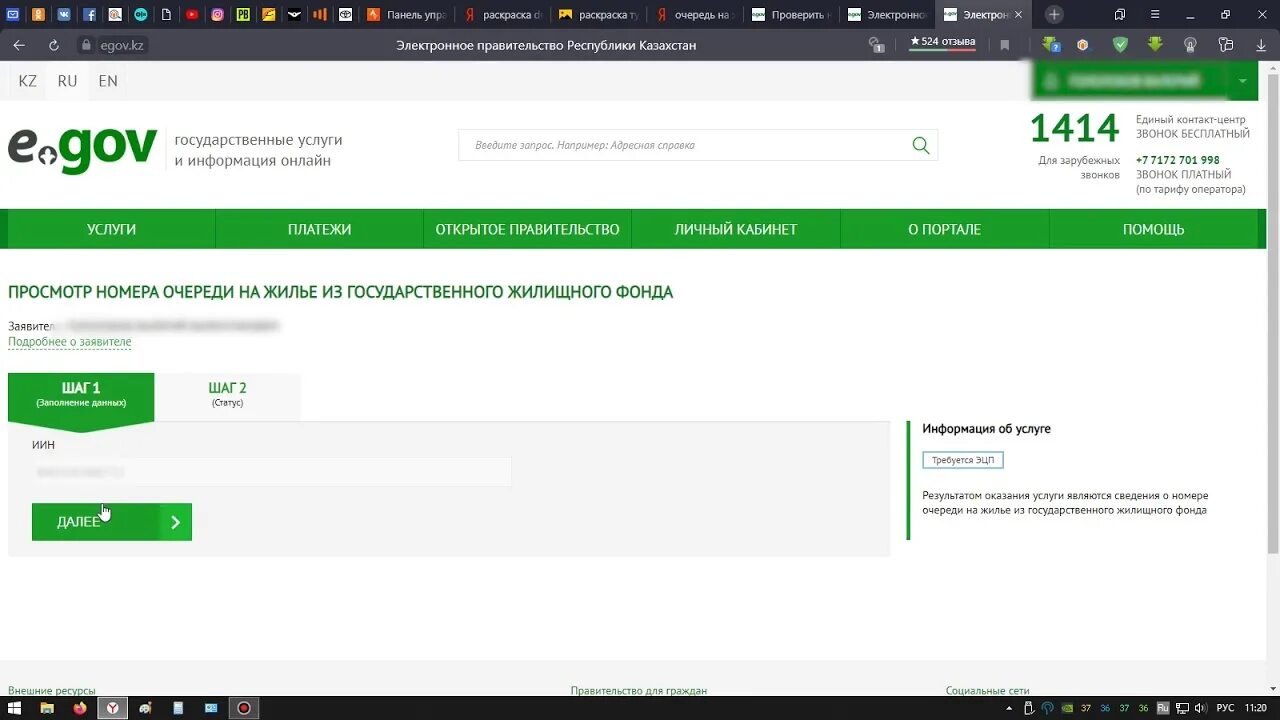The width and height of the screenshot is (1280, 720).
Task: Open the volume control in the system tray
Action: click(x=1200, y=706)
